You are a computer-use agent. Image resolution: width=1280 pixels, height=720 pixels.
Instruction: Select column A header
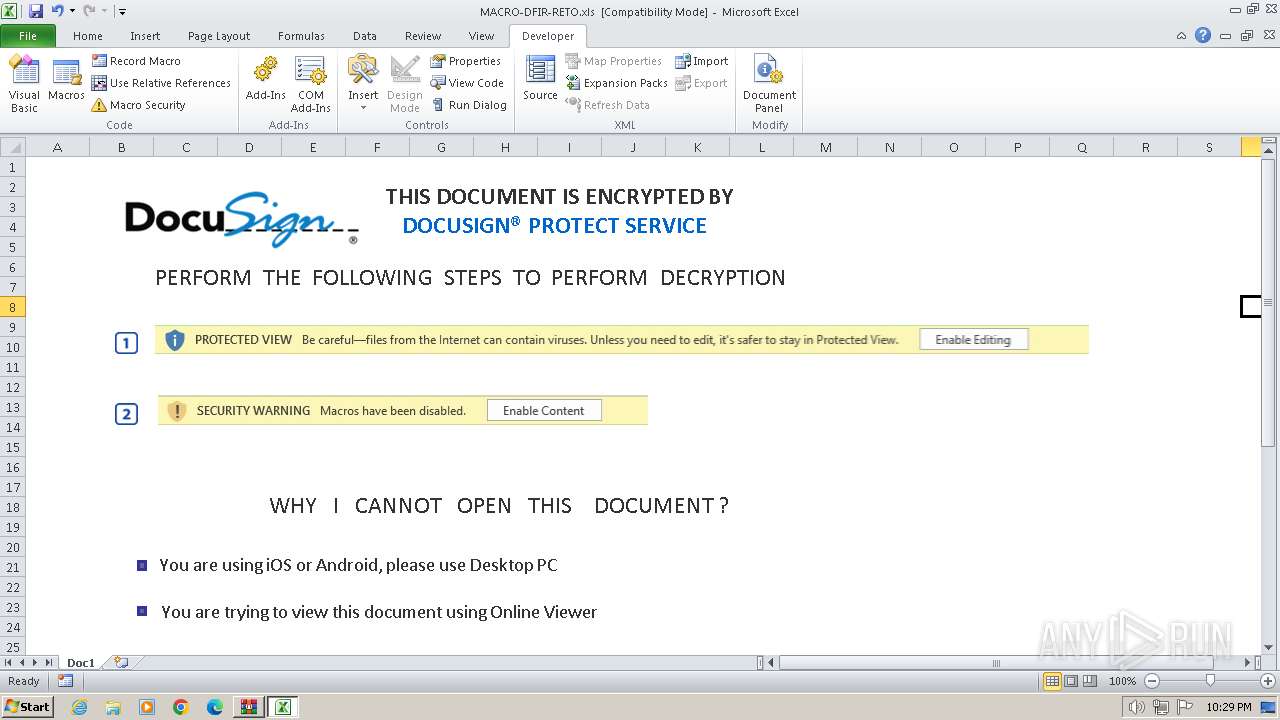57,147
